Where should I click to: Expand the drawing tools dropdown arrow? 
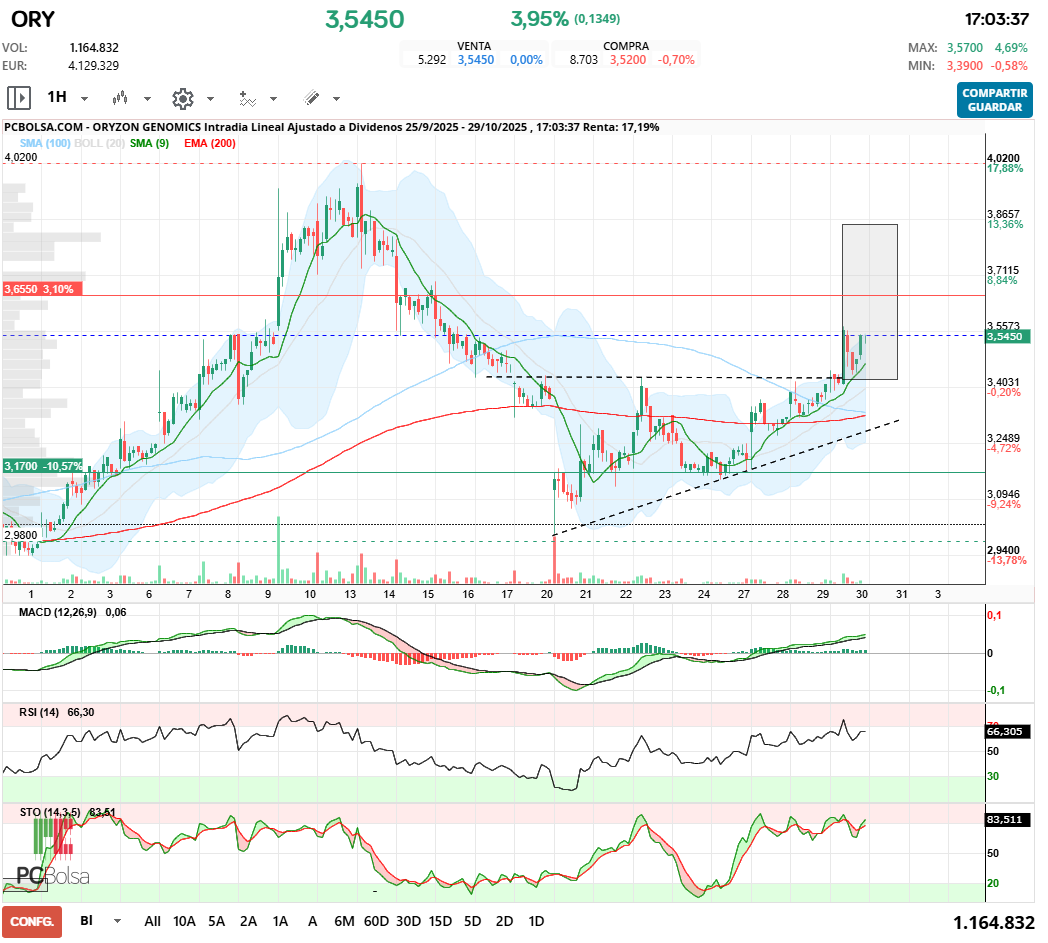coord(335,98)
